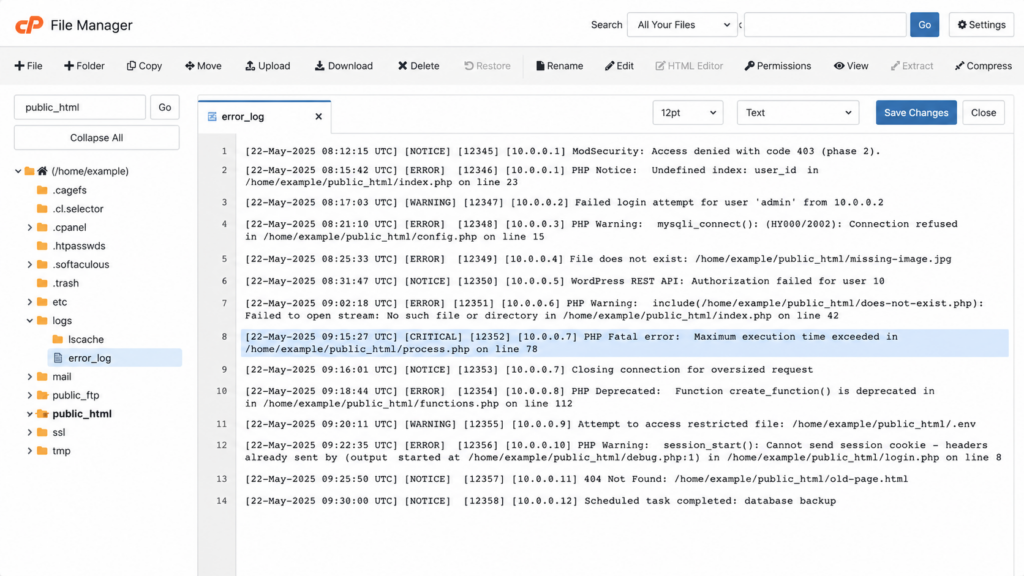This screenshot has width=1024, height=576.
Task: Open the 12pt font size dropdown
Action: coord(688,112)
